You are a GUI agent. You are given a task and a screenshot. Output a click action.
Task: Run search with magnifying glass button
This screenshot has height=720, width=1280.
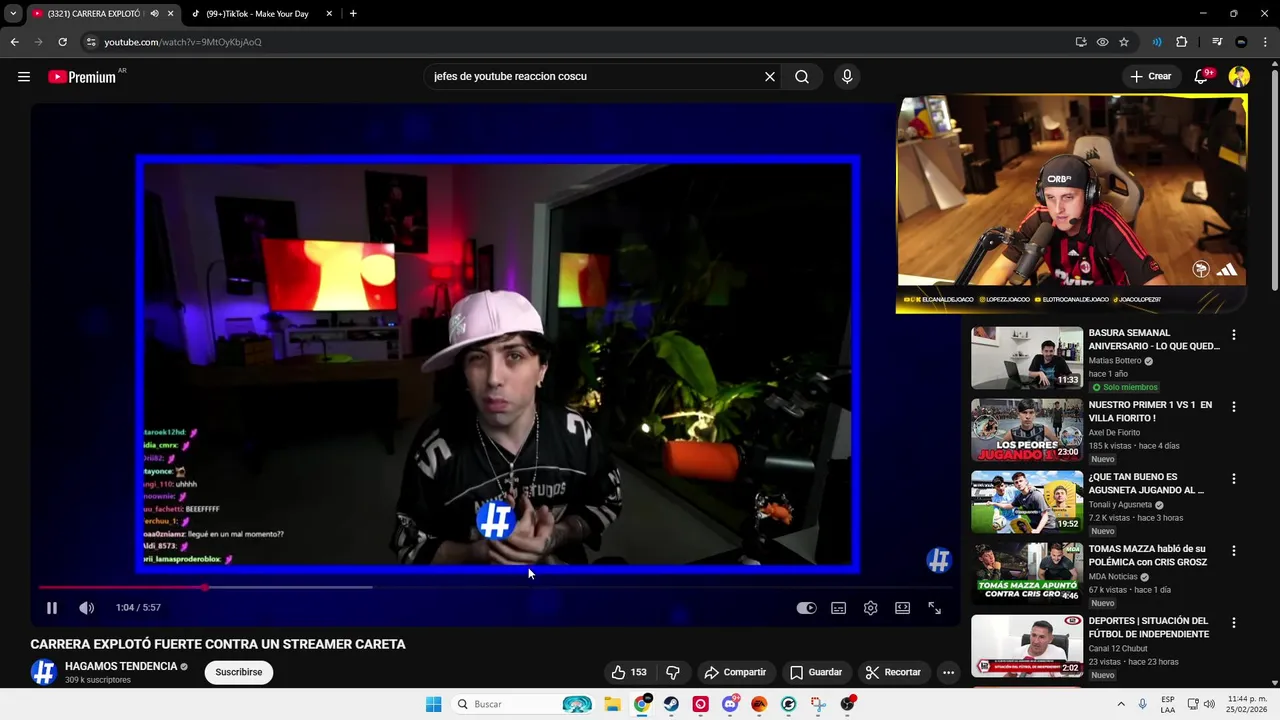pyautogui.click(x=802, y=77)
